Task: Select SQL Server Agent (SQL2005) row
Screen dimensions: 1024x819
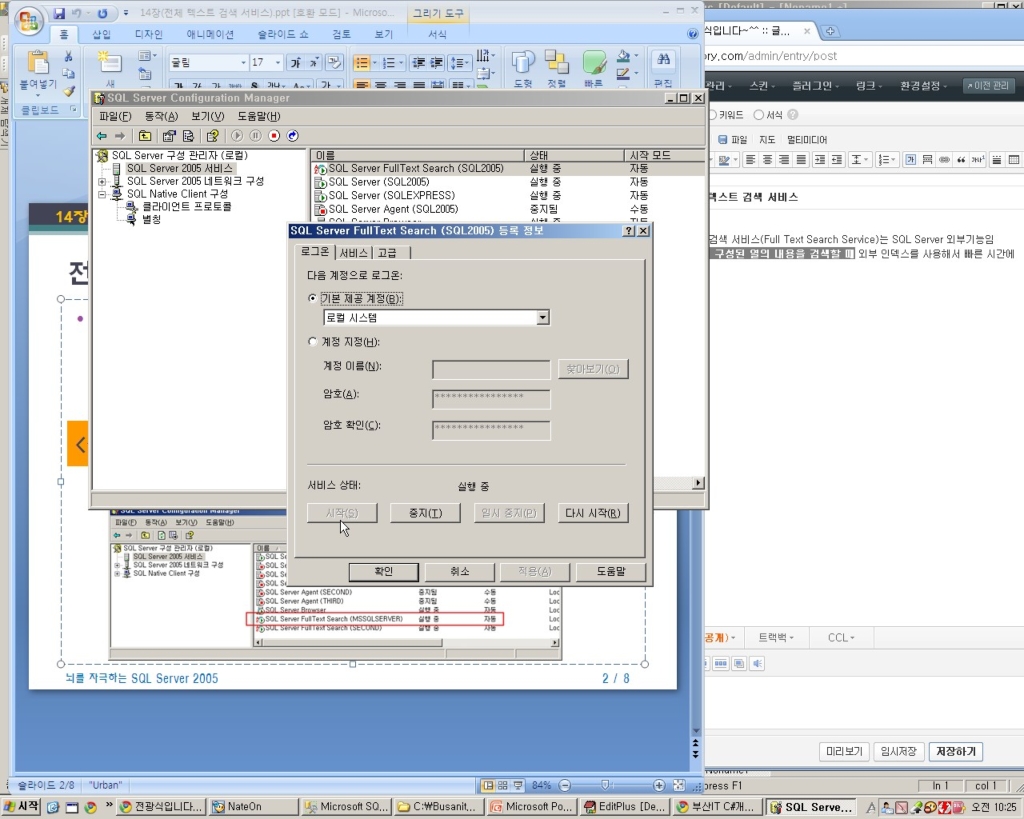Action: (x=392, y=209)
